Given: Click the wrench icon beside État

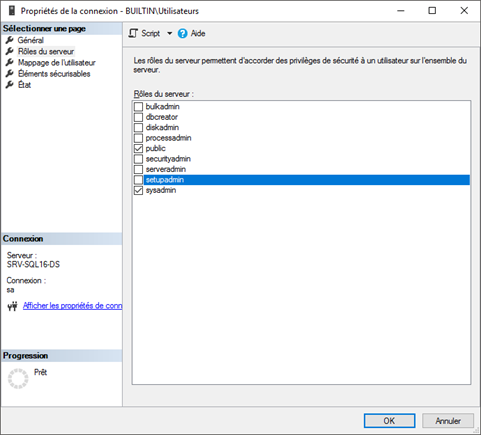Looking at the screenshot, I should (x=10, y=85).
